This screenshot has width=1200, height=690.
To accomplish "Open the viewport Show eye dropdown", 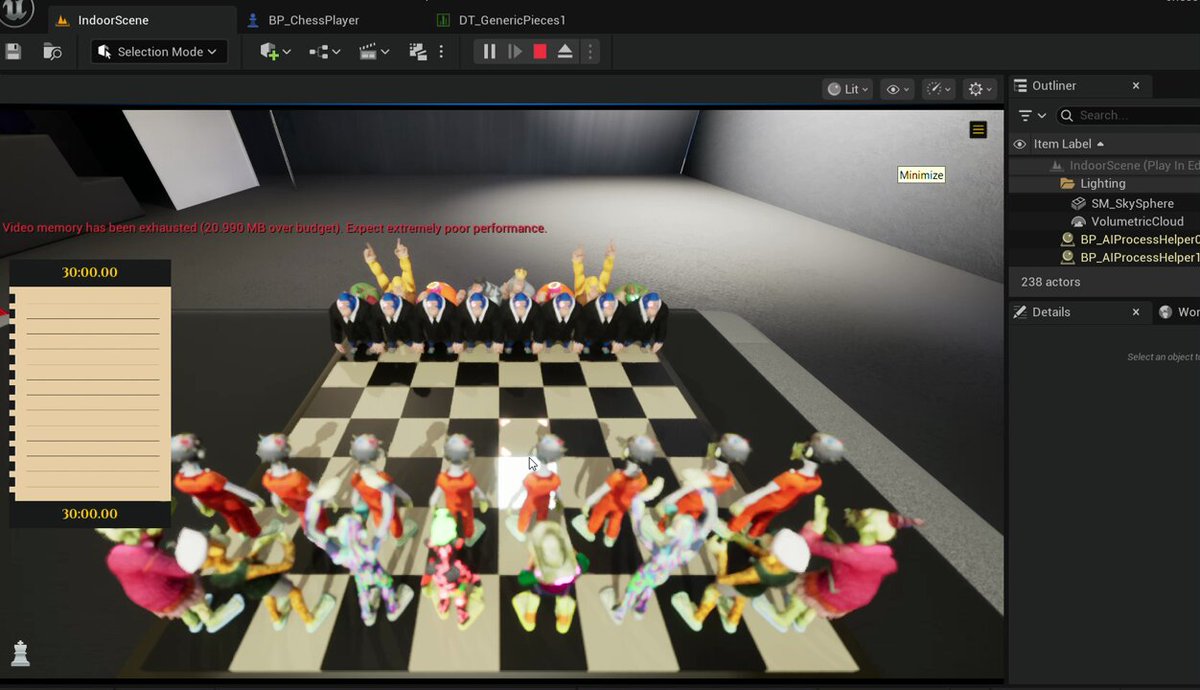I will coord(898,89).
